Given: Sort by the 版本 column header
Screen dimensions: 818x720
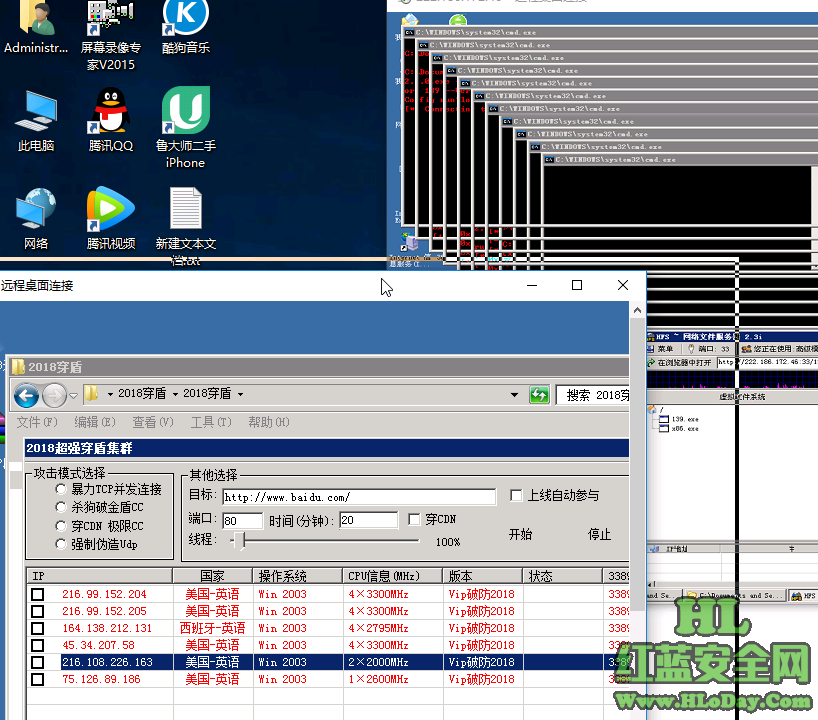Looking at the screenshot, I should pos(483,576).
